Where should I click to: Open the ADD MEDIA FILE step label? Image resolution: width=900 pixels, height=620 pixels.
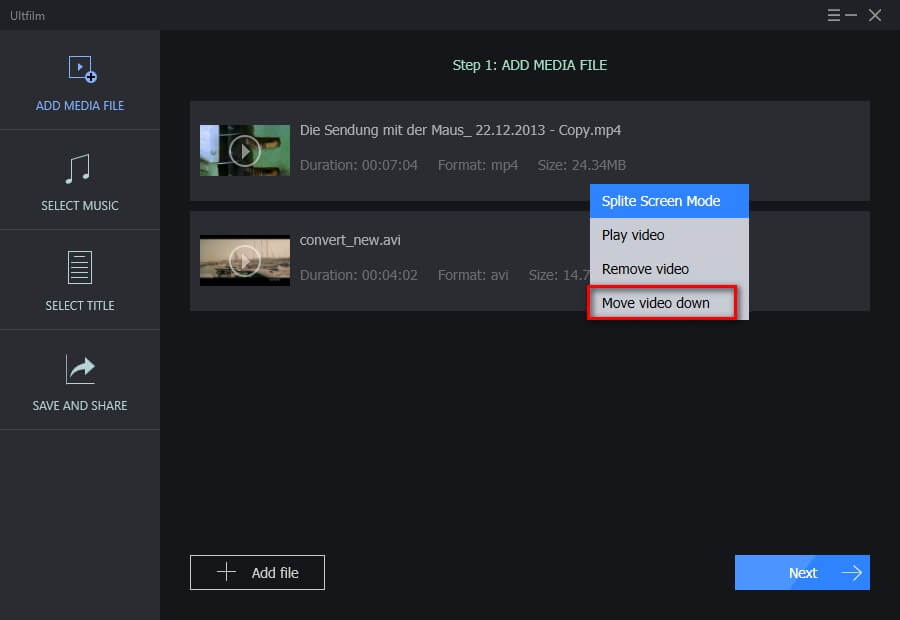[80, 106]
